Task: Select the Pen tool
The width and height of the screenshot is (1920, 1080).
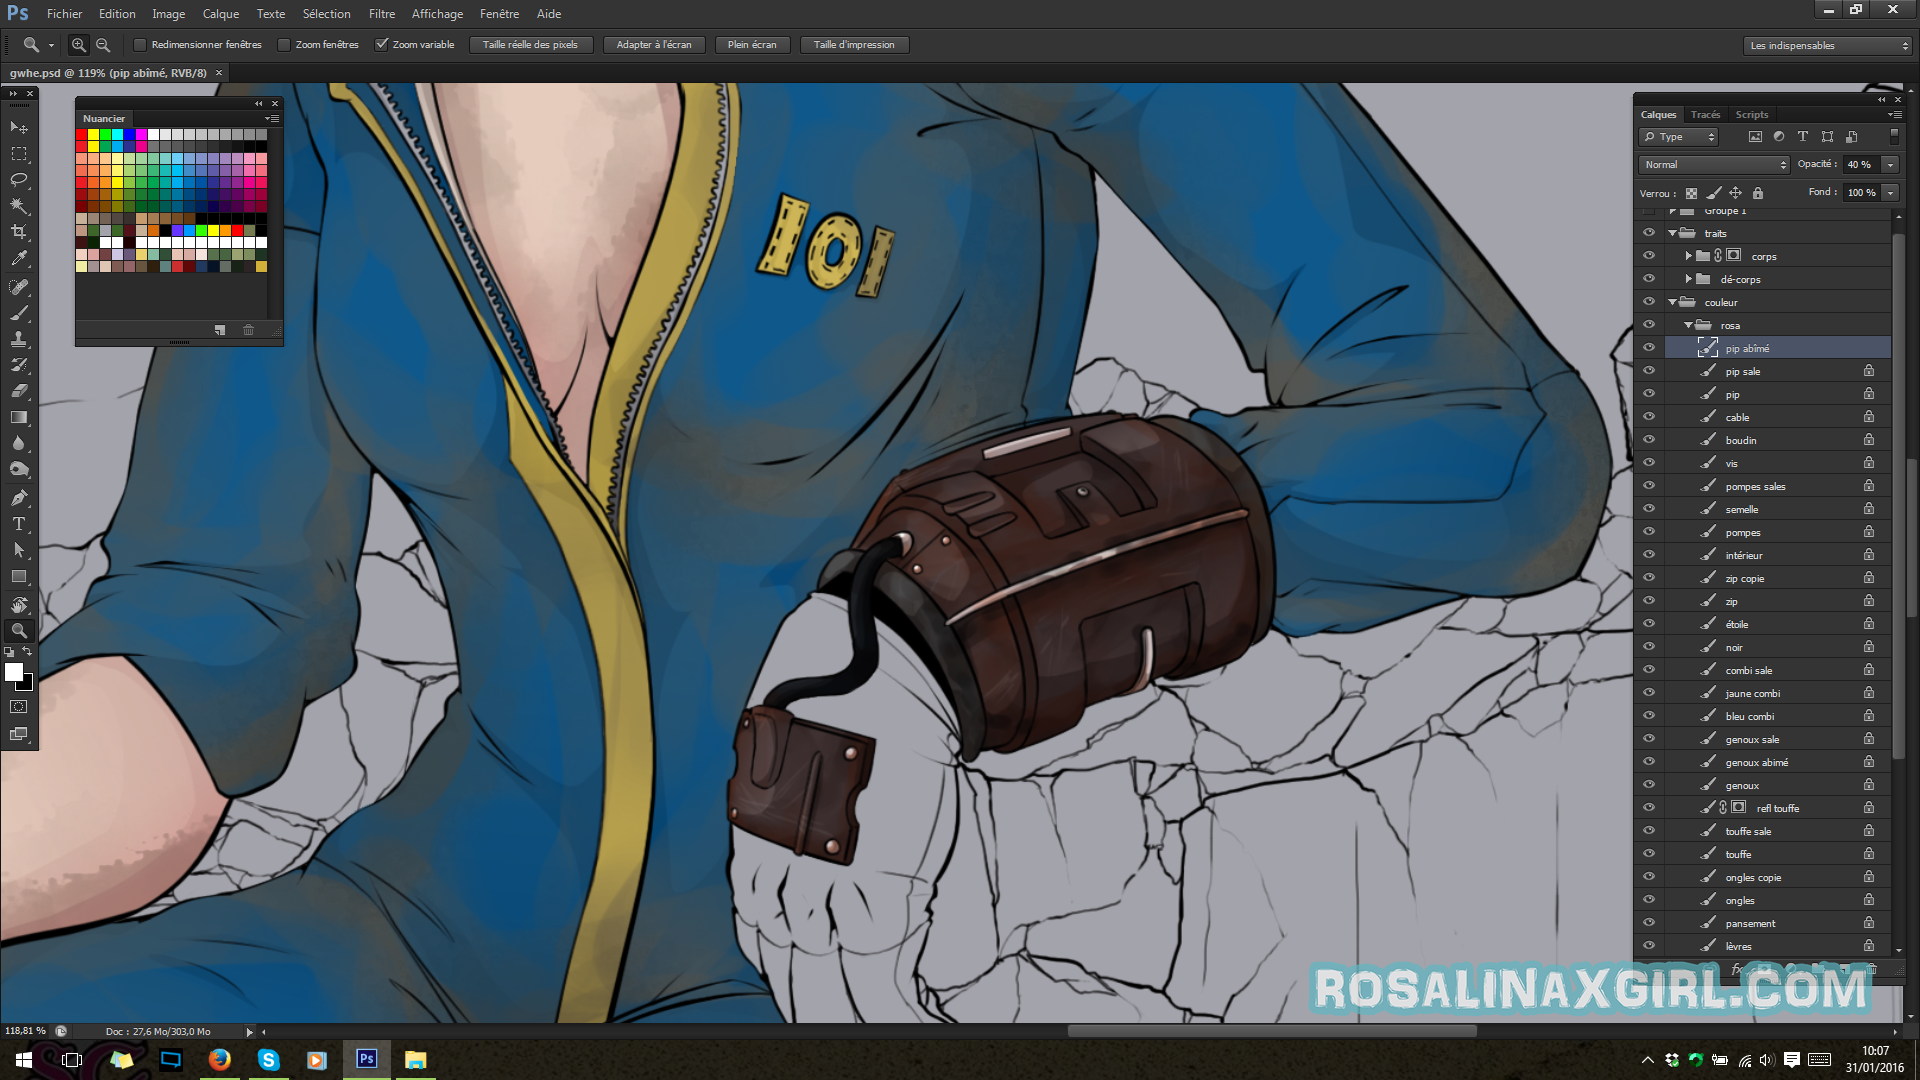Action: click(19, 498)
